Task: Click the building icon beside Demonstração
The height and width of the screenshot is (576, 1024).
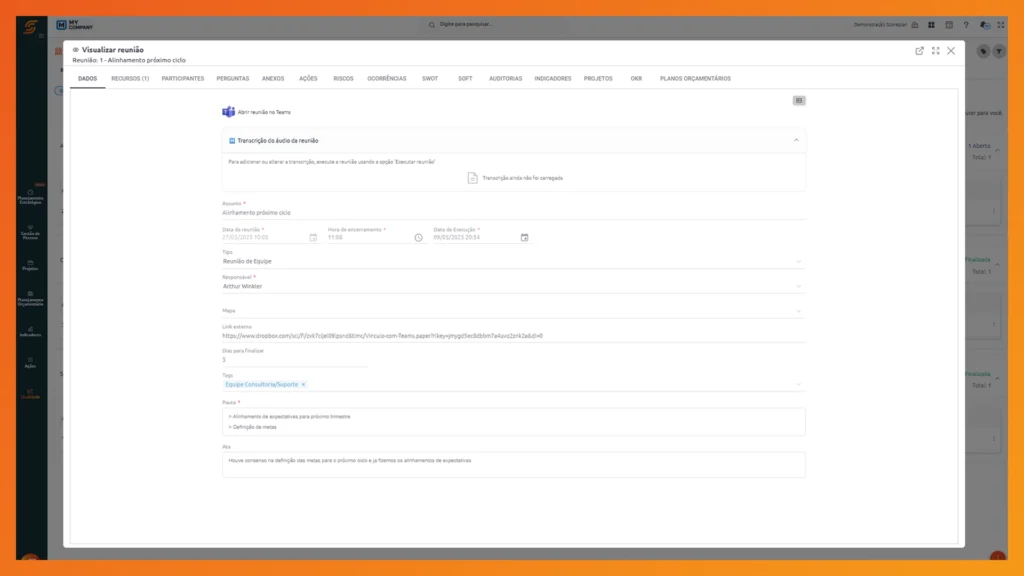Action: (915, 25)
